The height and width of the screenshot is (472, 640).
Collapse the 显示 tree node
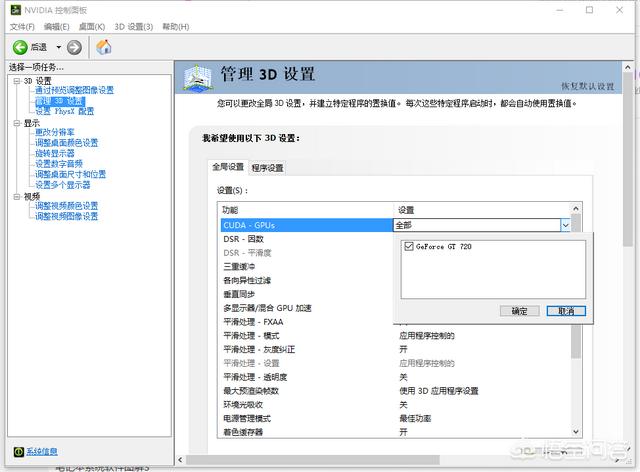pyautogui.click(x=16, y=123)
